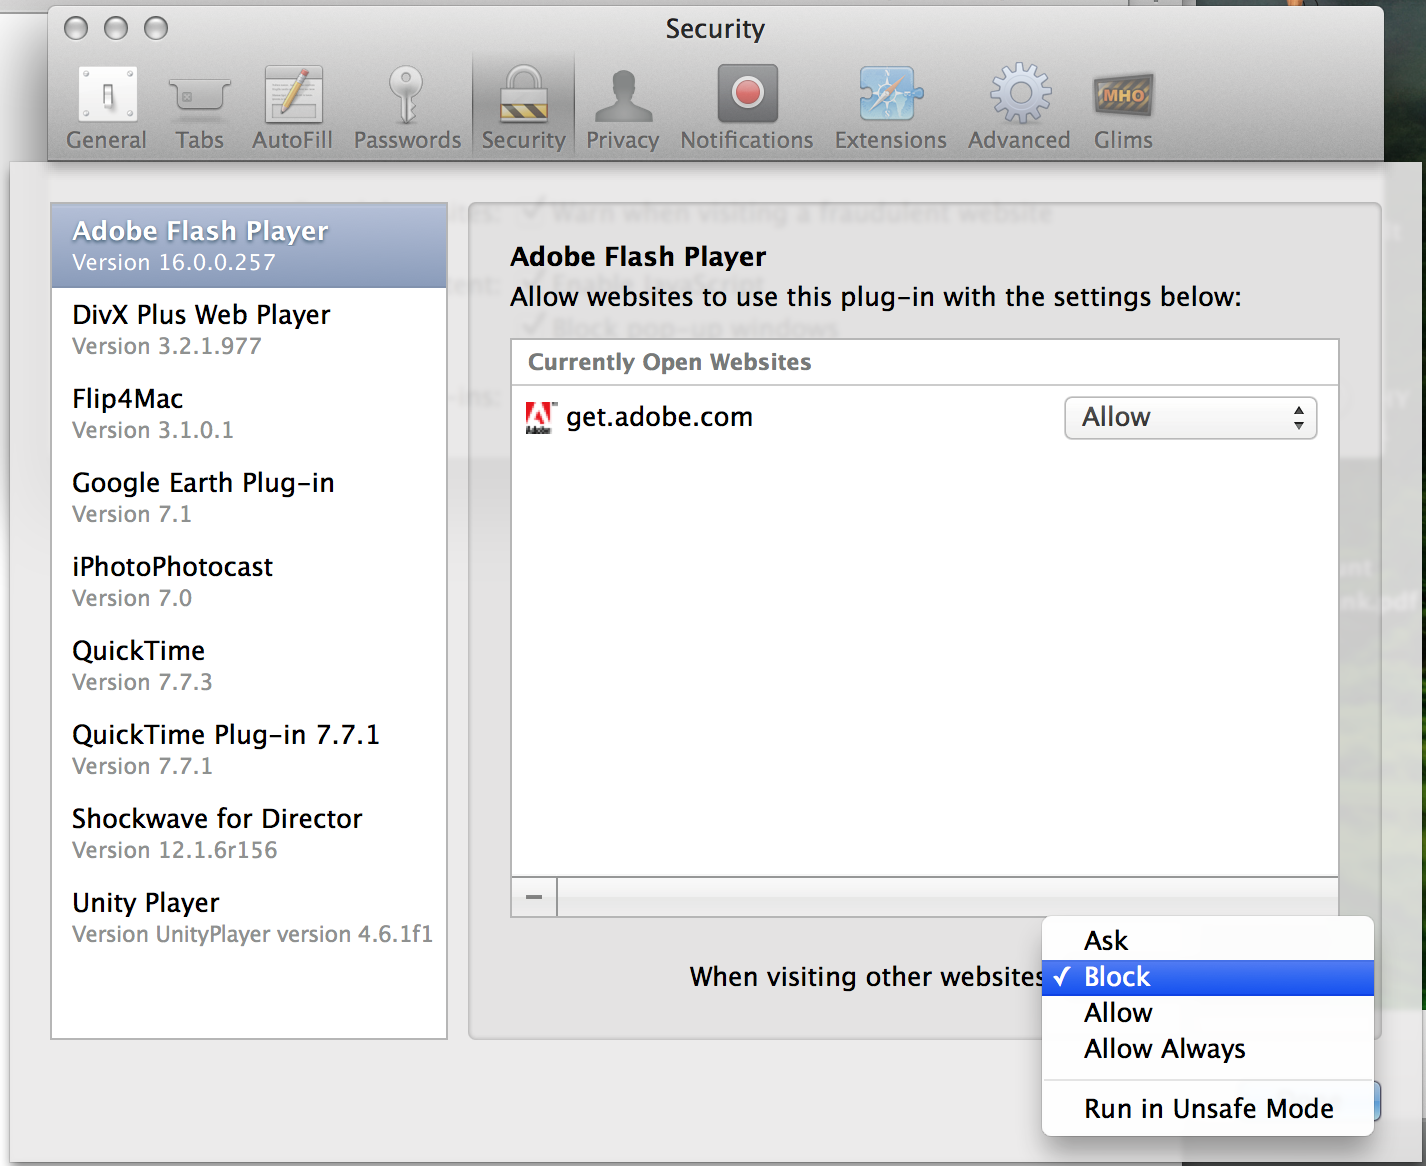The width and height of the screenshot is (1426, 1166).
Task: Select the iPhotoPhotocast plug-in
Action: (249, 582)
